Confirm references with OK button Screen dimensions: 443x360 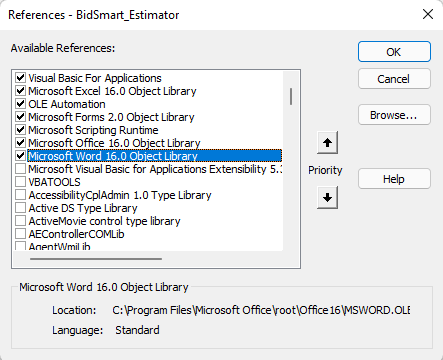pyautogui.click(x=394, y=52)
